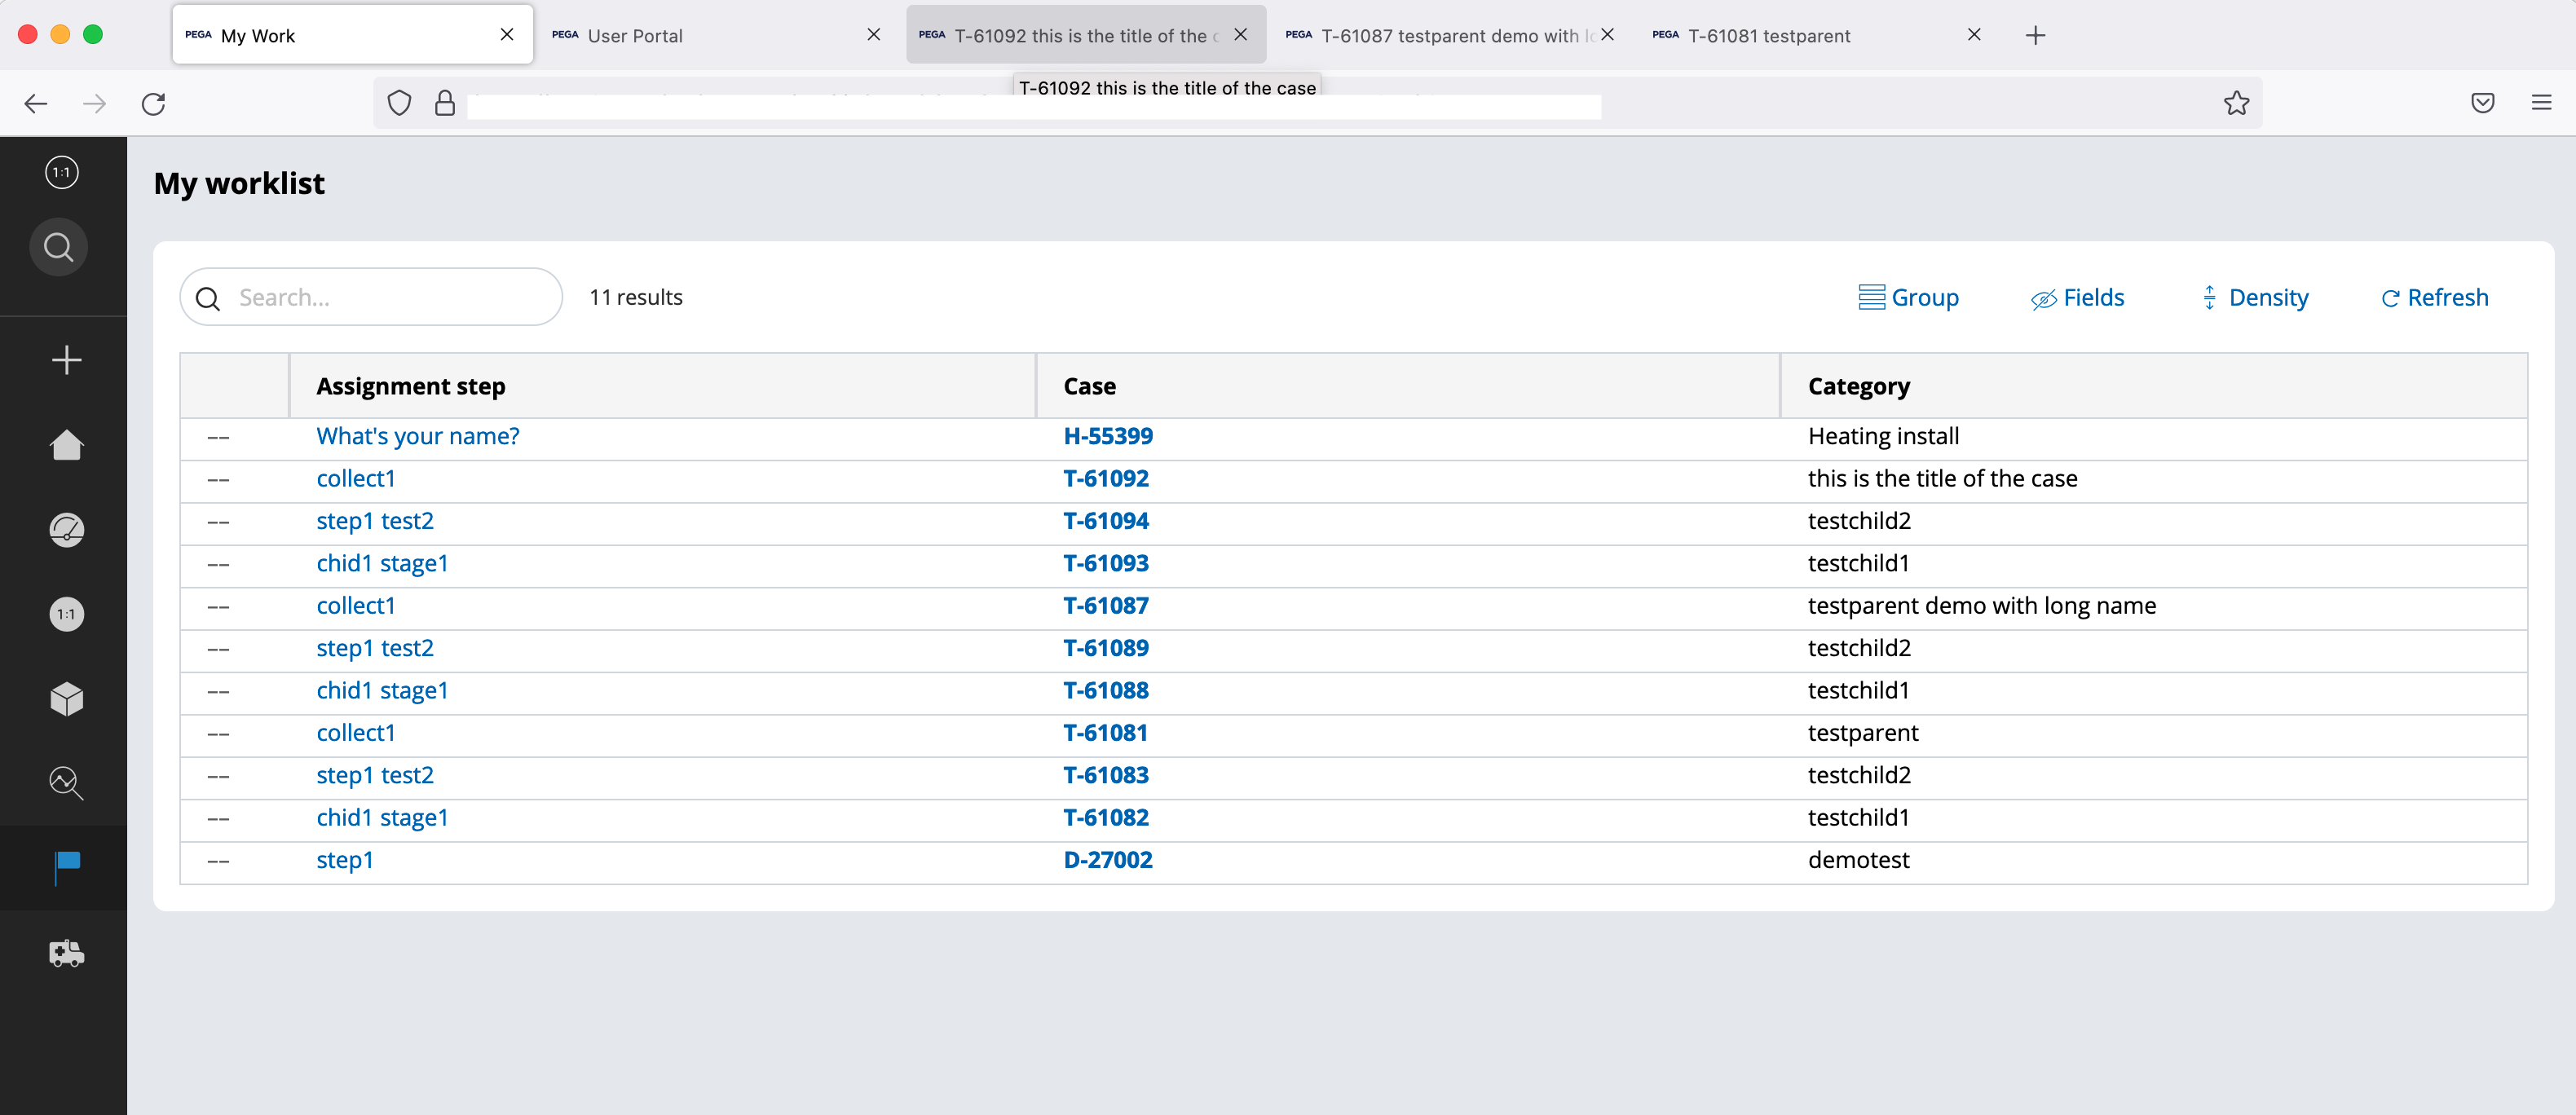
Task: Open the chart magnifier explore icon
Action: point(66,783)
